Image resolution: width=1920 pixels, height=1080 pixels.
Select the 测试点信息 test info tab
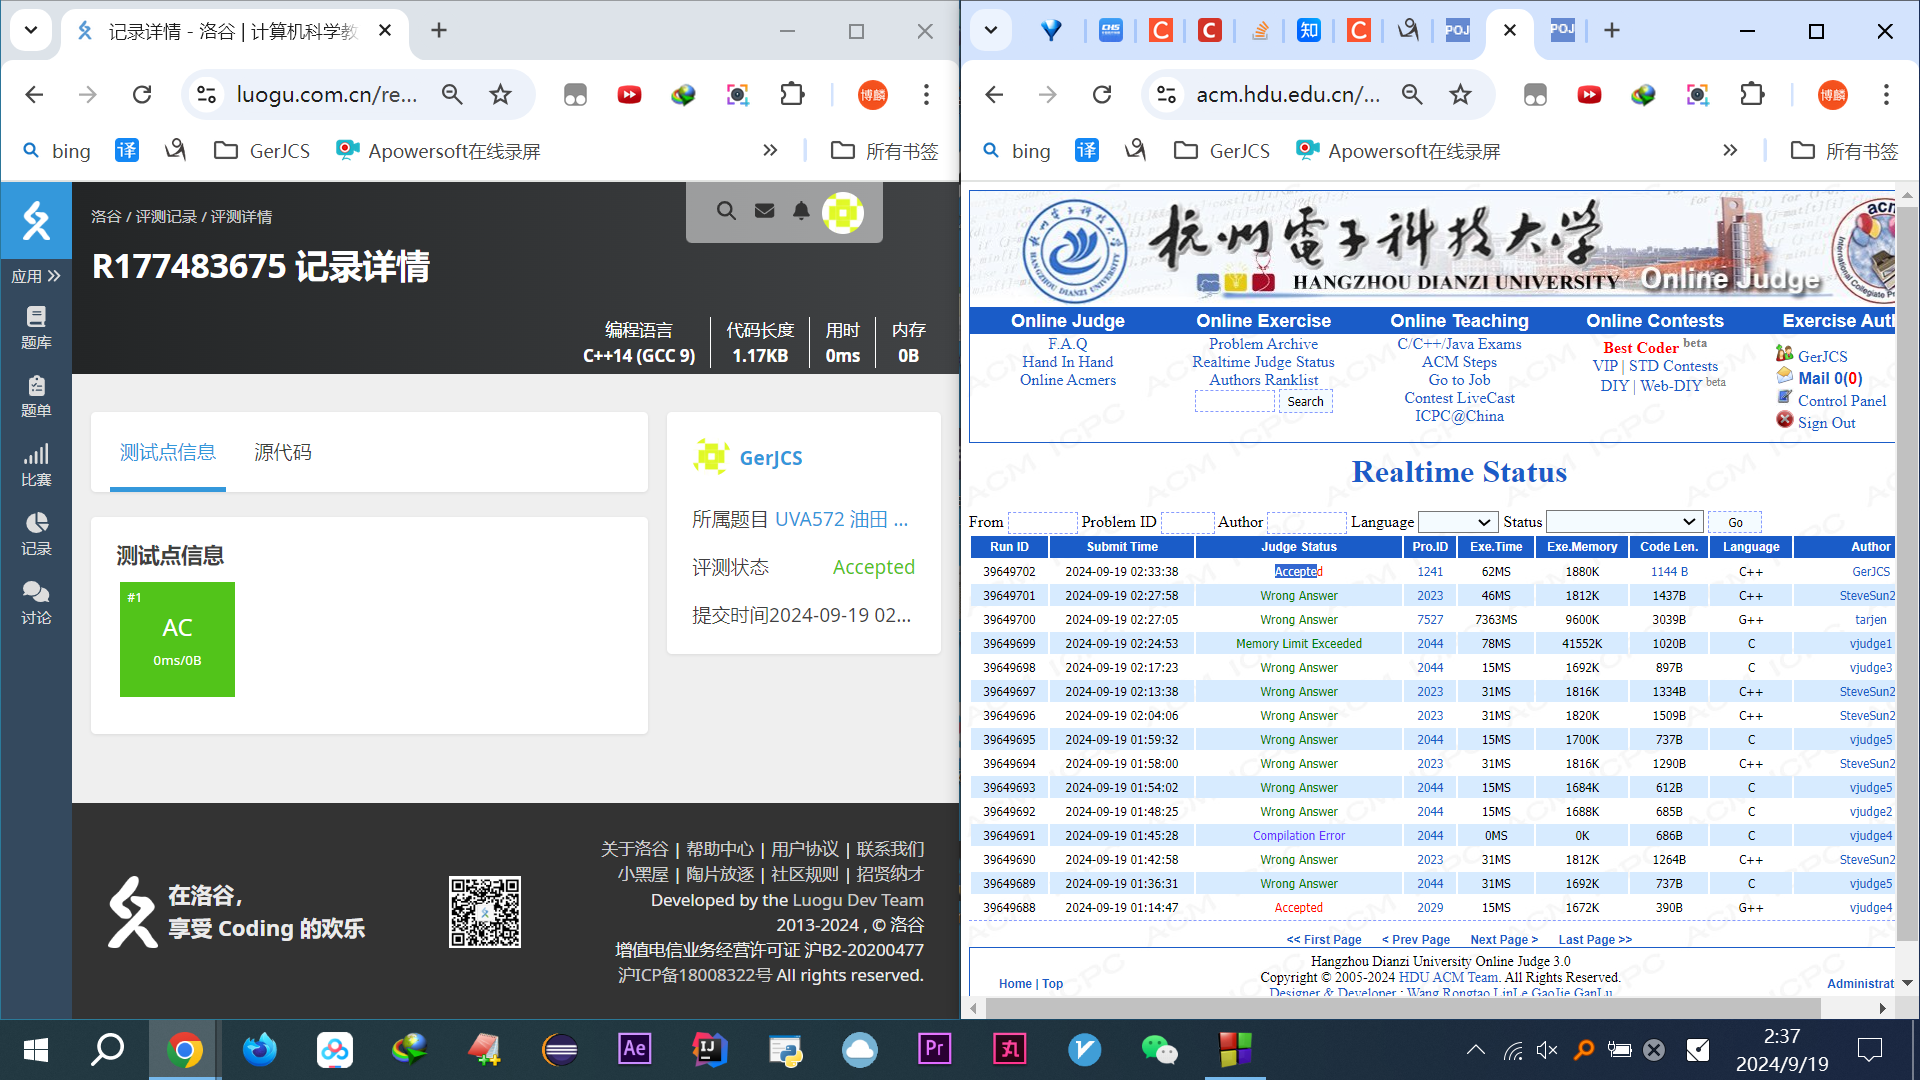[168, 453]
